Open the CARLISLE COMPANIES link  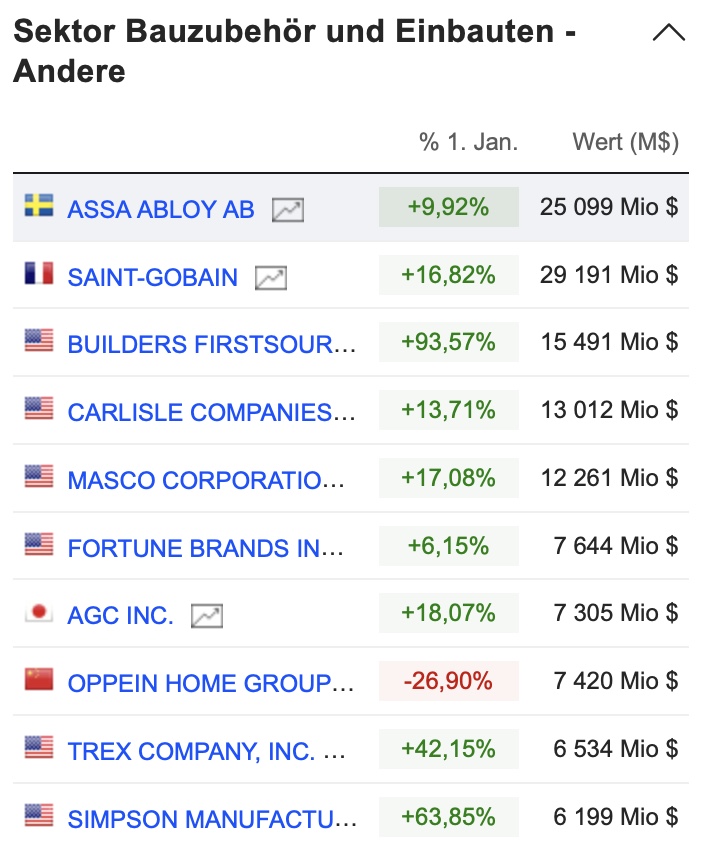(211, 412)
